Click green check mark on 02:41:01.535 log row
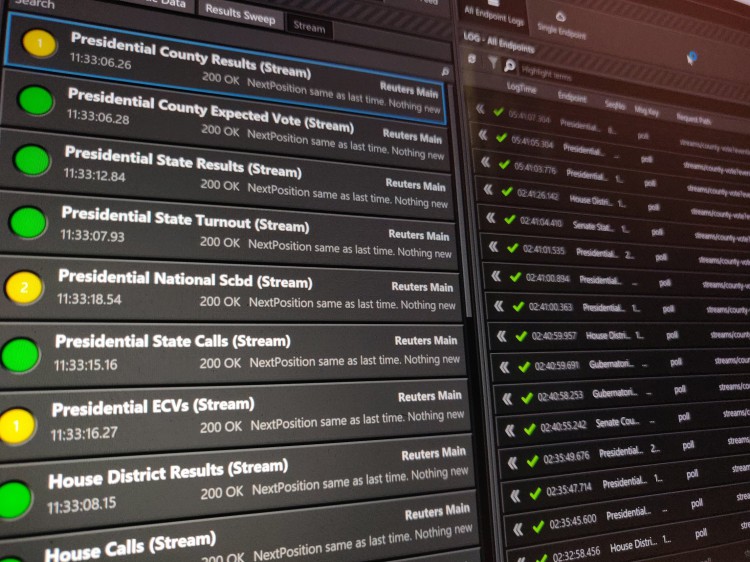 (513, 248)
